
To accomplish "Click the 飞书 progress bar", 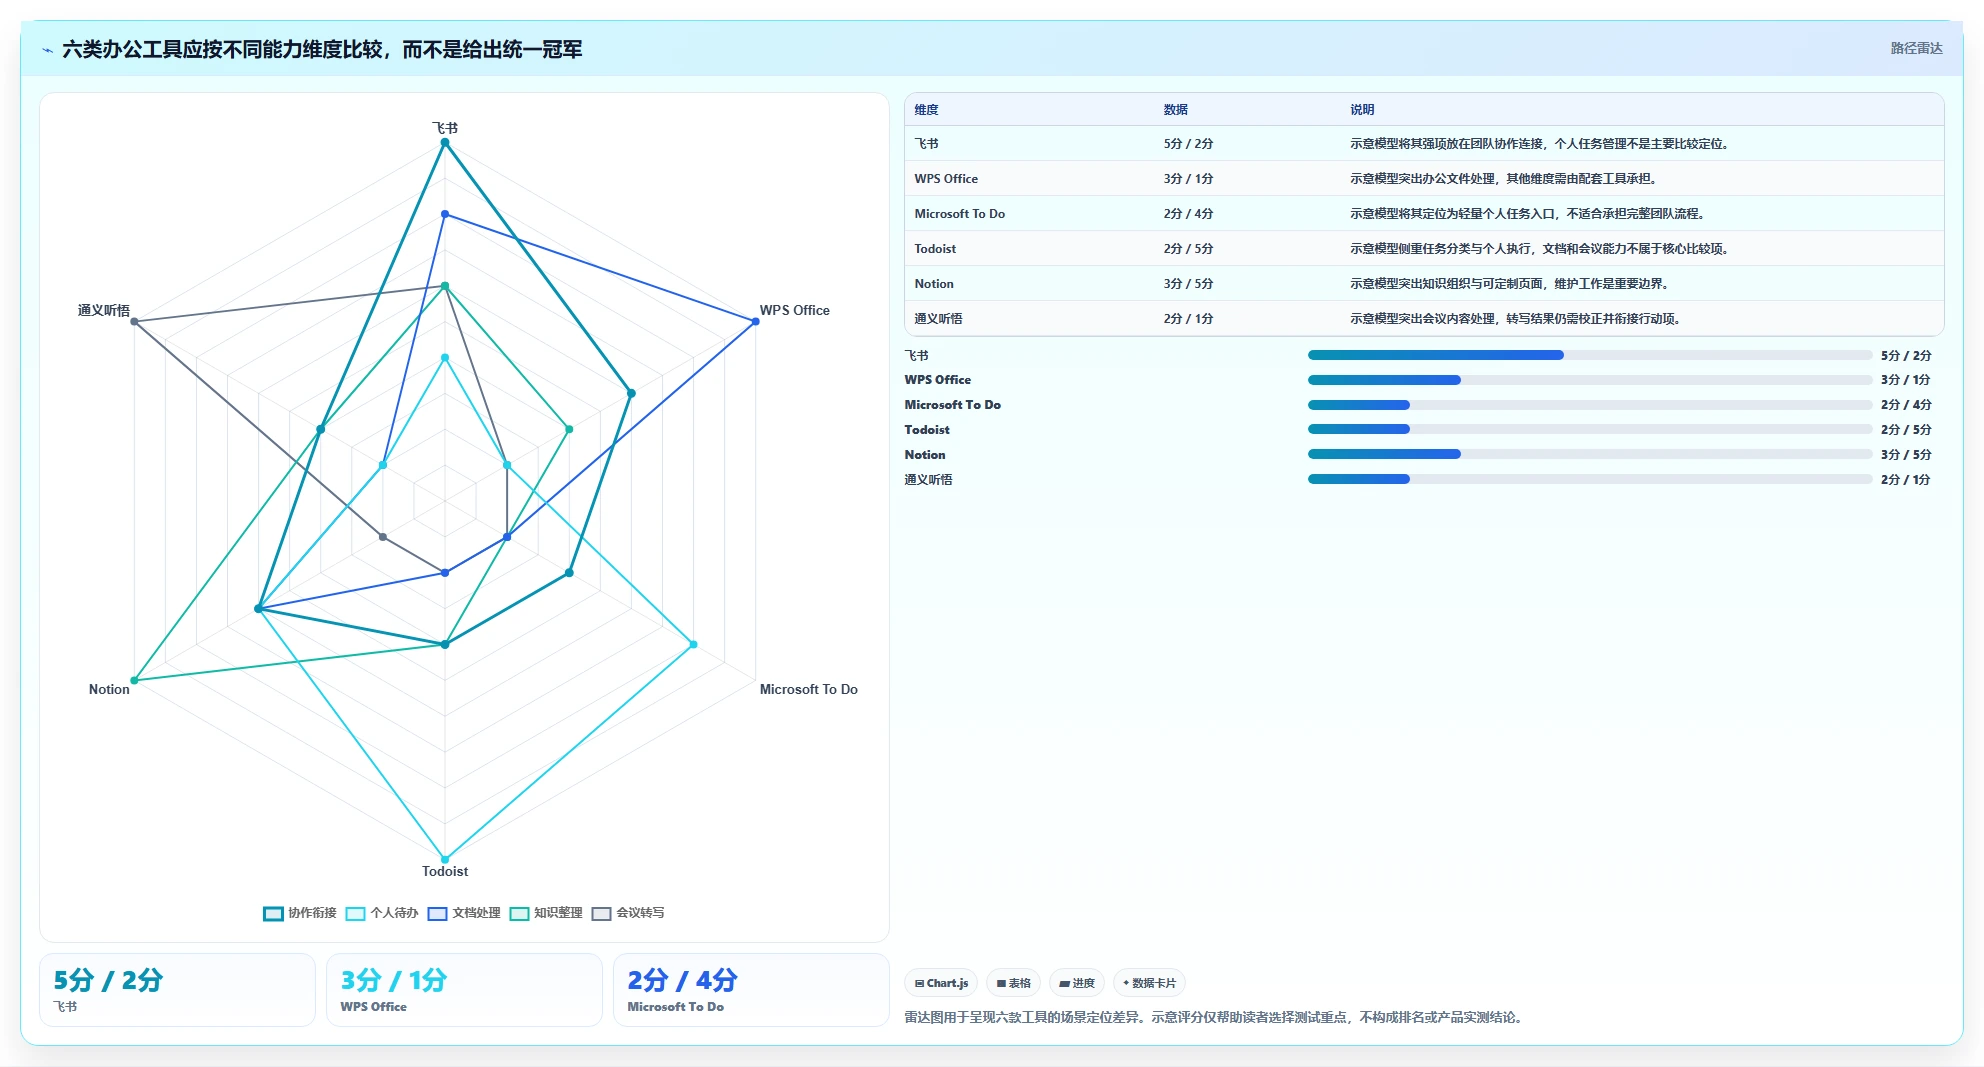I will coord(1590,355).
